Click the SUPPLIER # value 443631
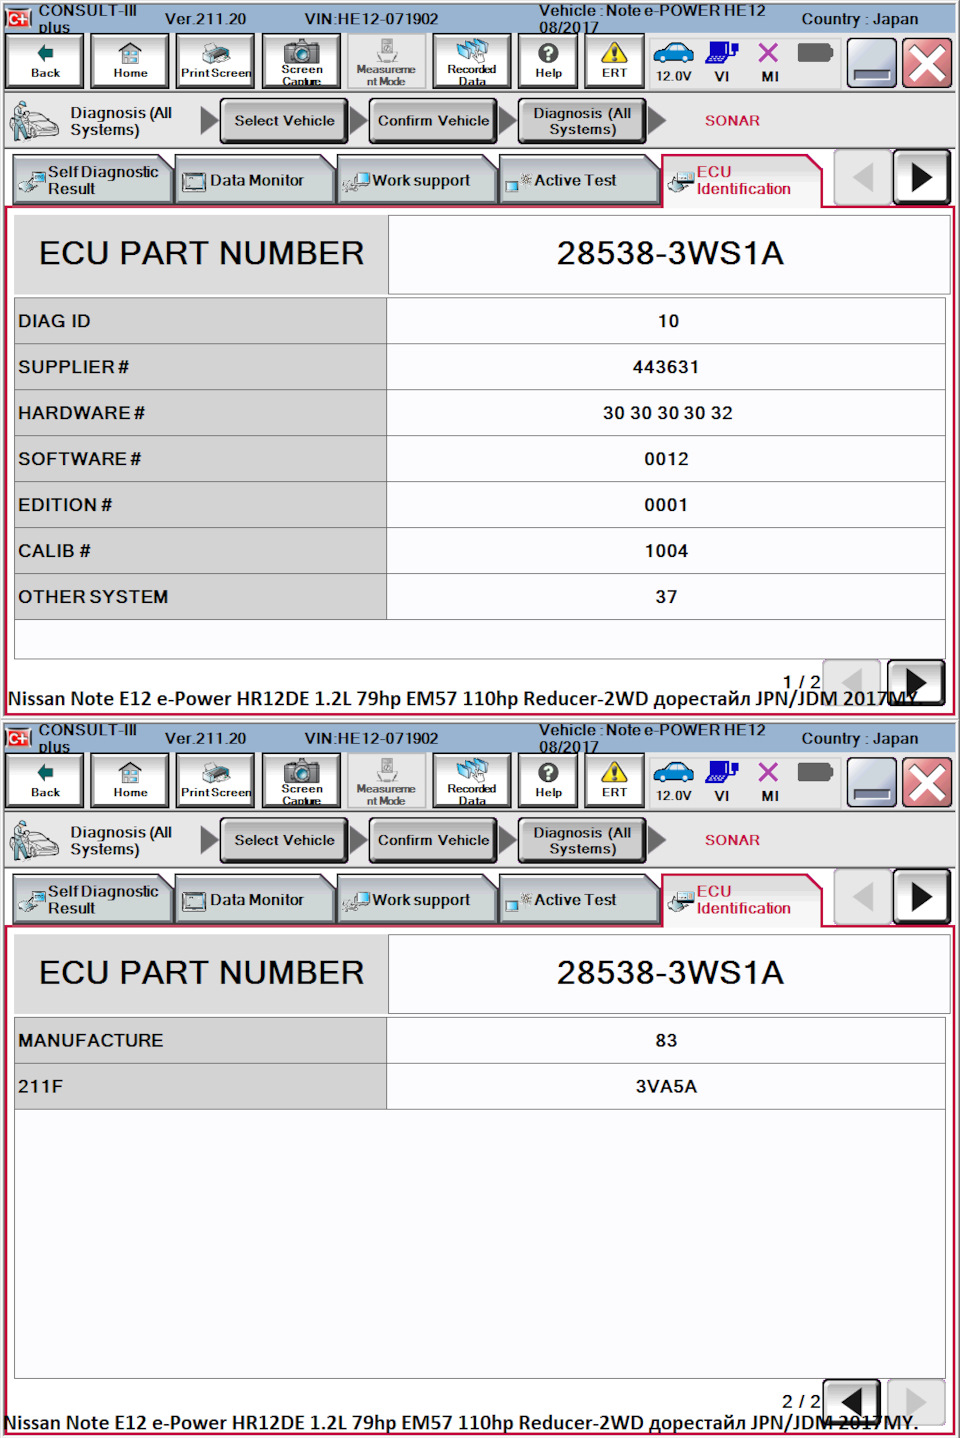960x1438 pixels. pyautogui.click(x=666, y=367)
